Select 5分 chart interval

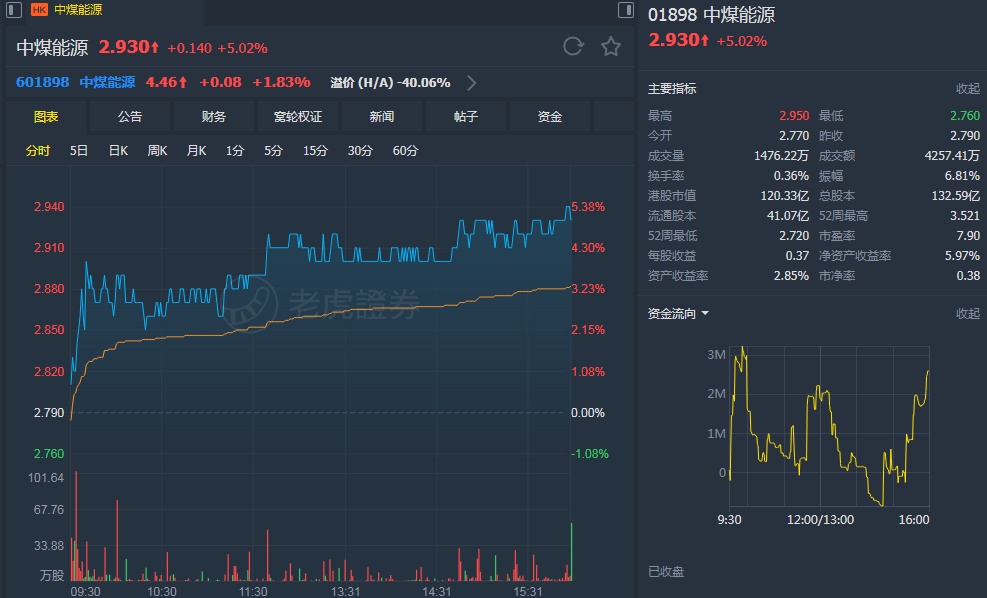click(x=273, y=150)
